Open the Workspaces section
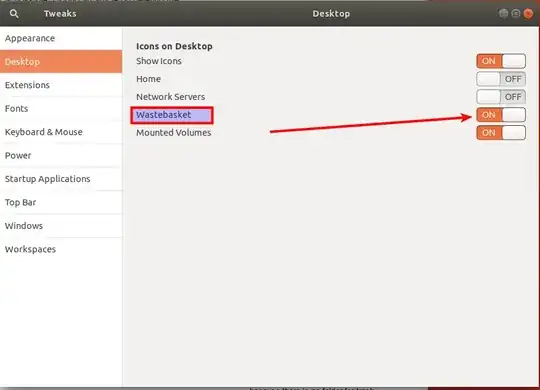The image size is (540, 390). pos(61,249)
